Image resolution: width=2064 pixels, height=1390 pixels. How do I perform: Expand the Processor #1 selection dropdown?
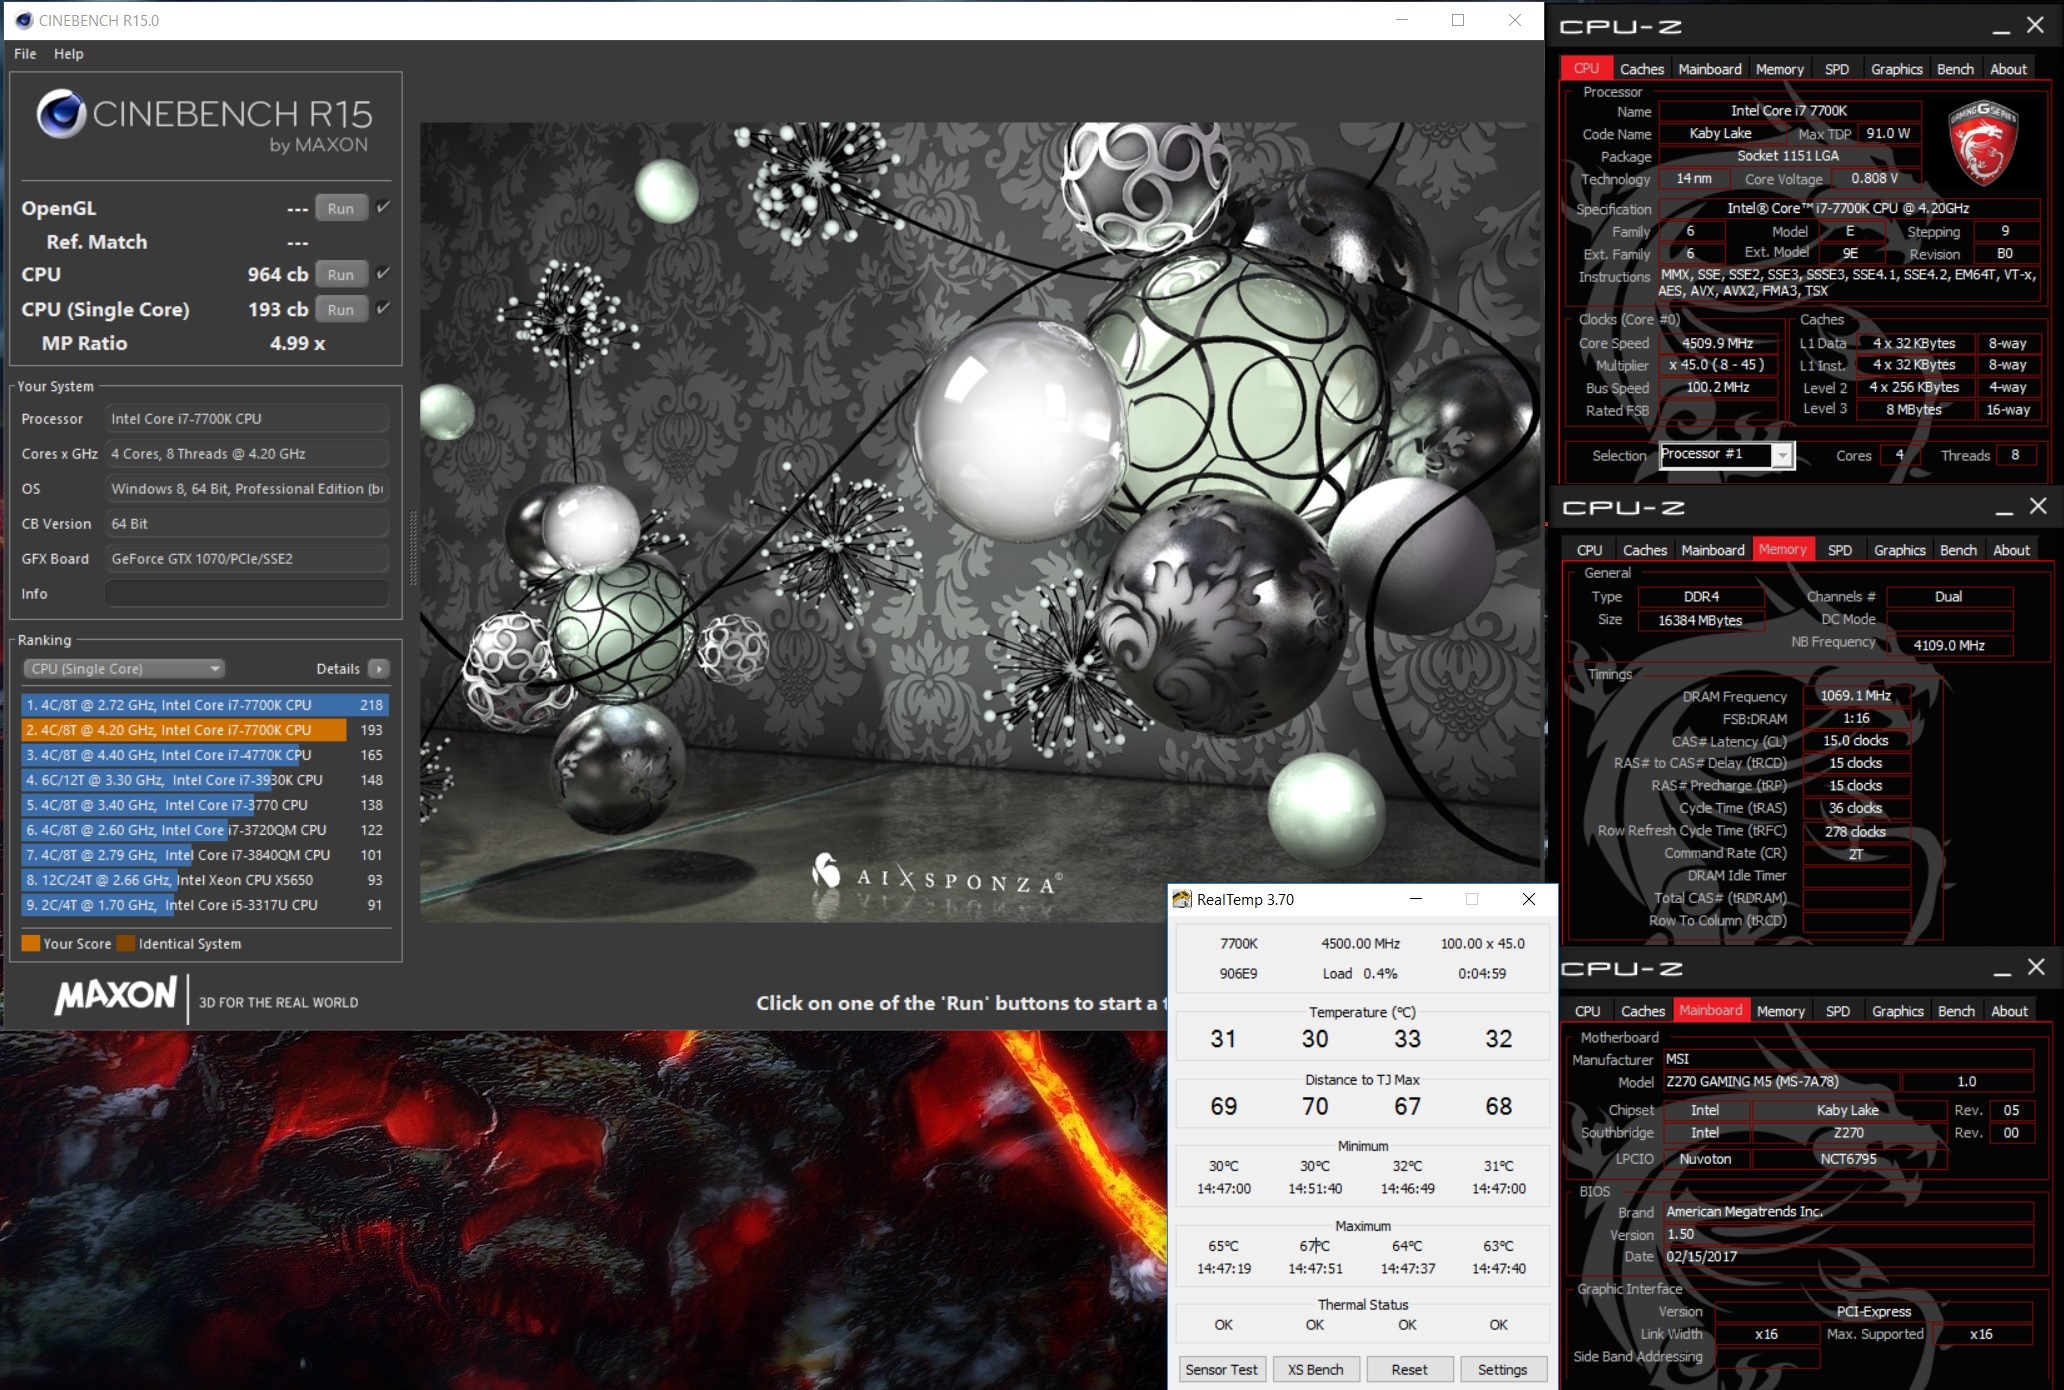[x=1782, y=455]
